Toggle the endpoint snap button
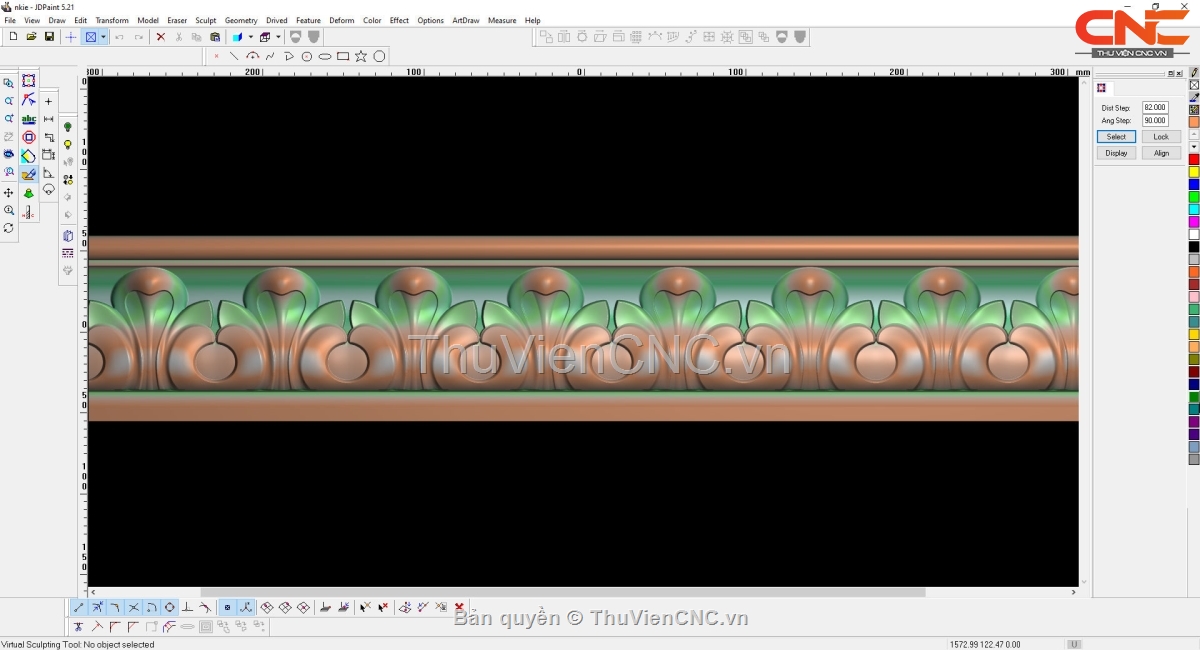Screen dimensions: 1200x650 tap(79, 607)
